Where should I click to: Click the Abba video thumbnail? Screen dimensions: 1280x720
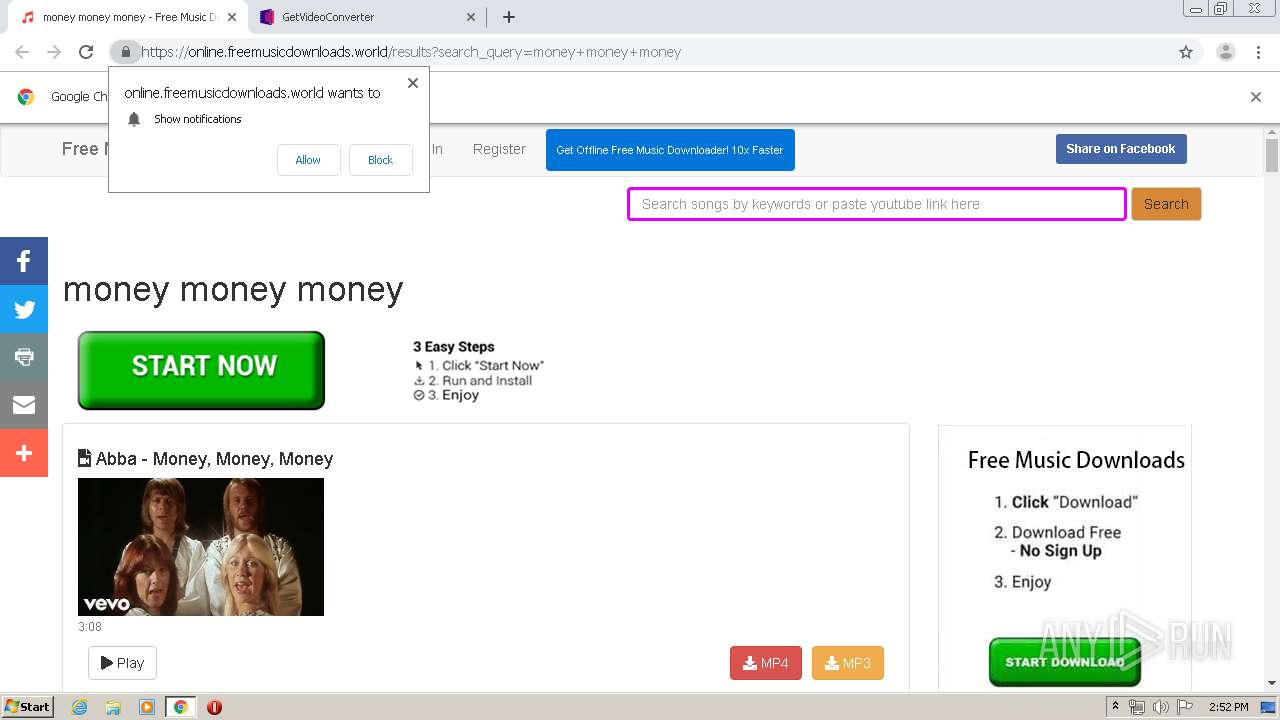click(x=201, y=547)
